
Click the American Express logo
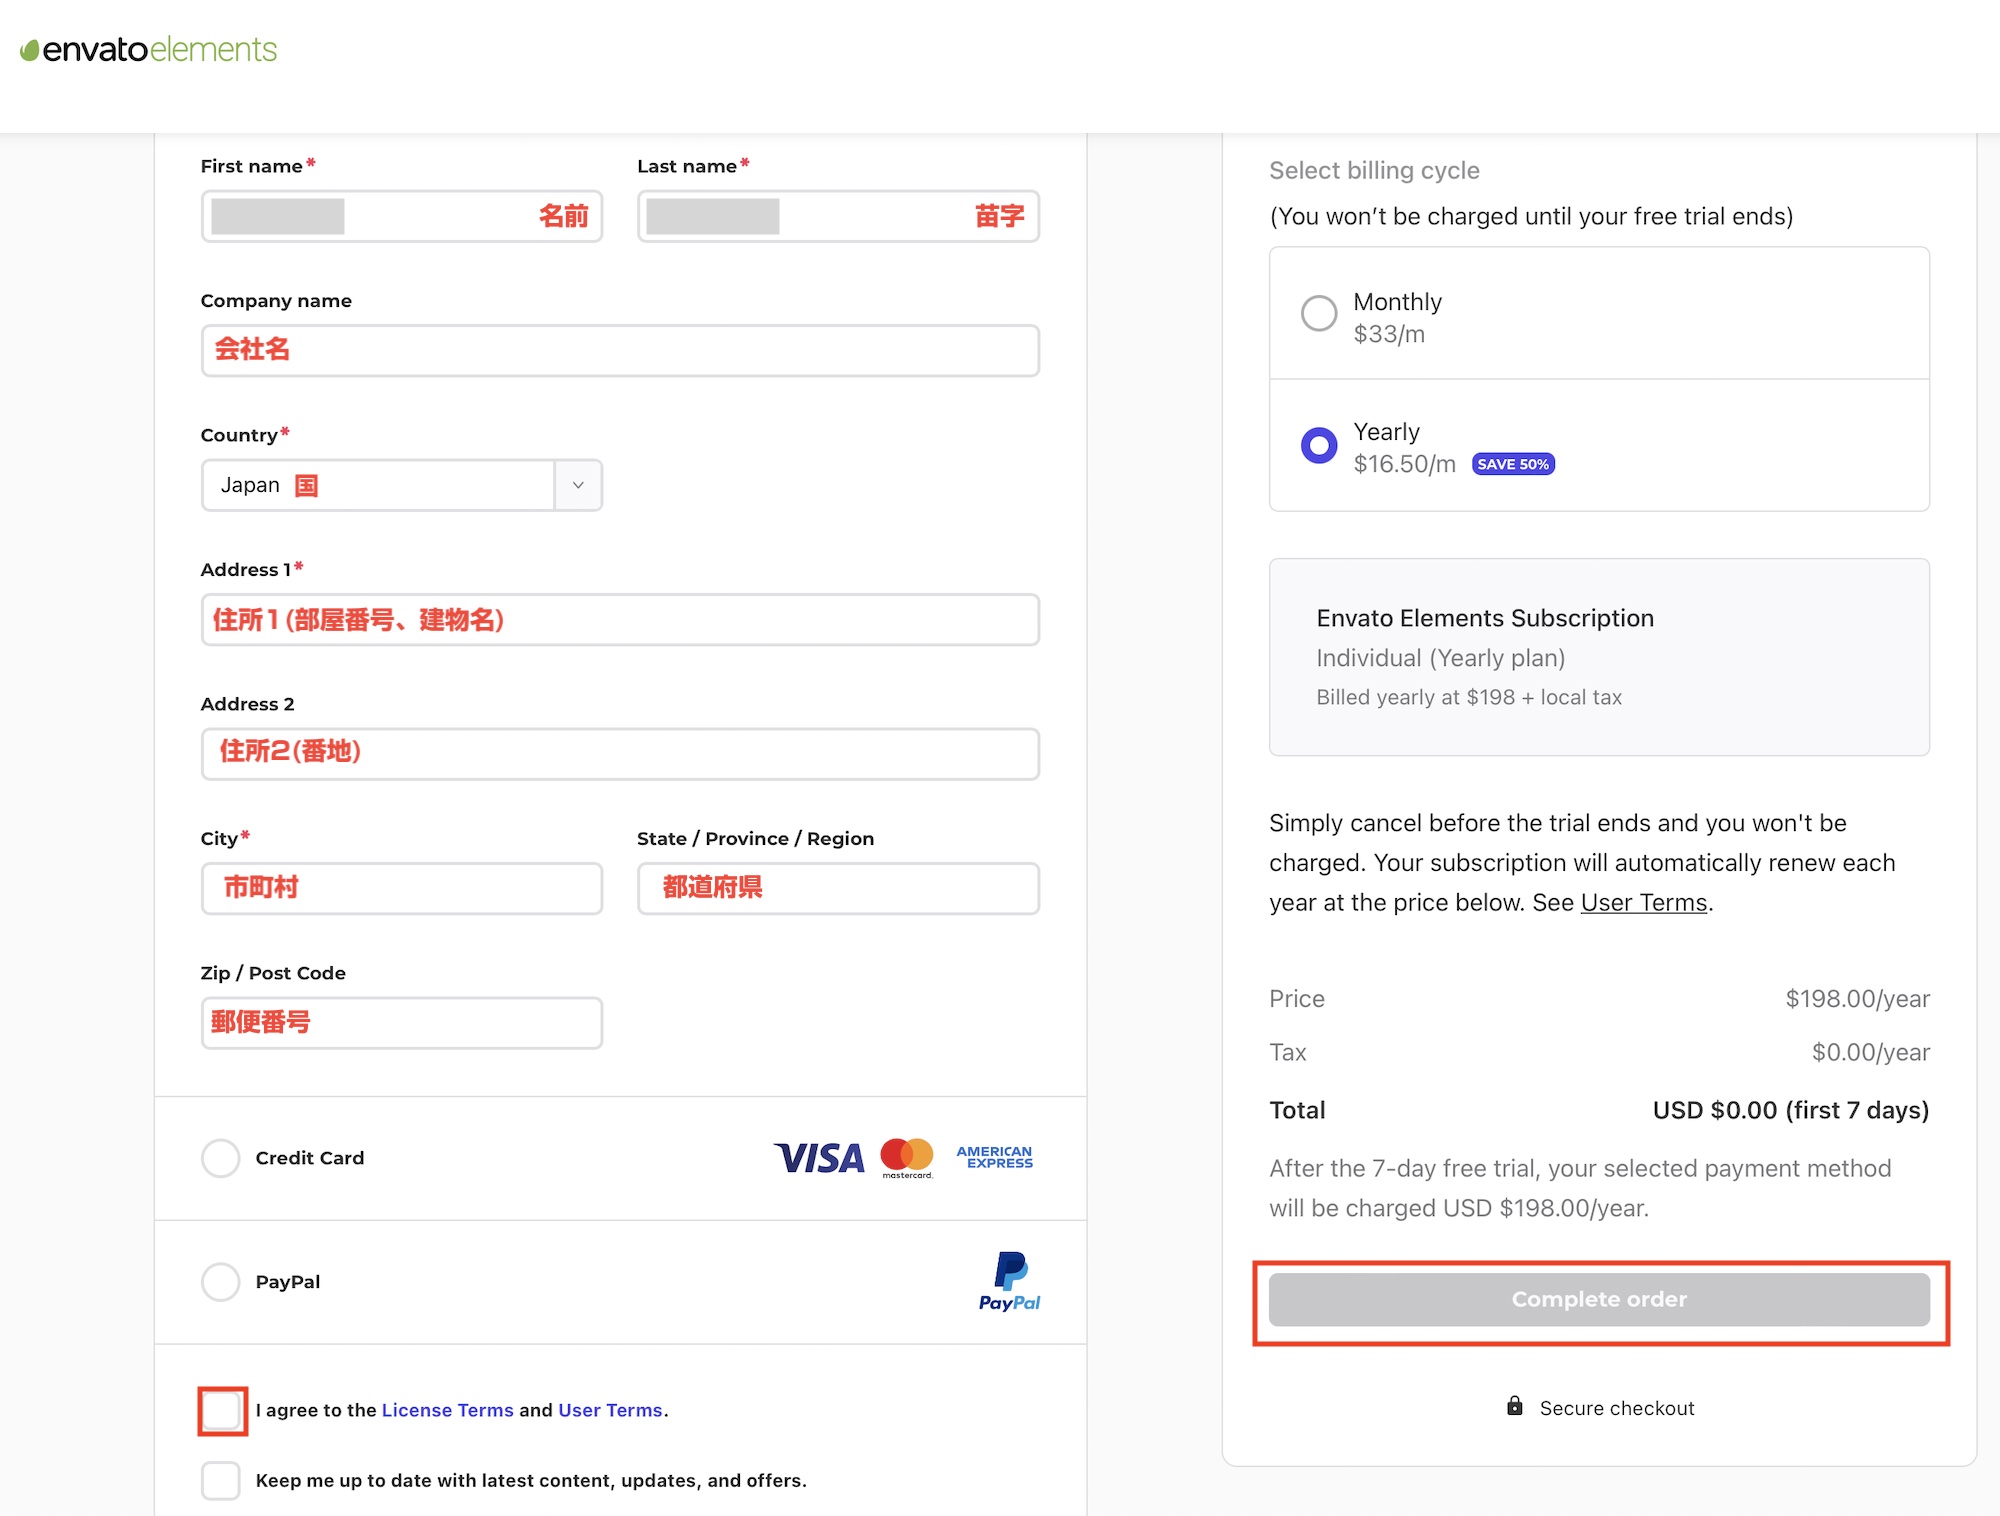click(x=994, y=1157)
